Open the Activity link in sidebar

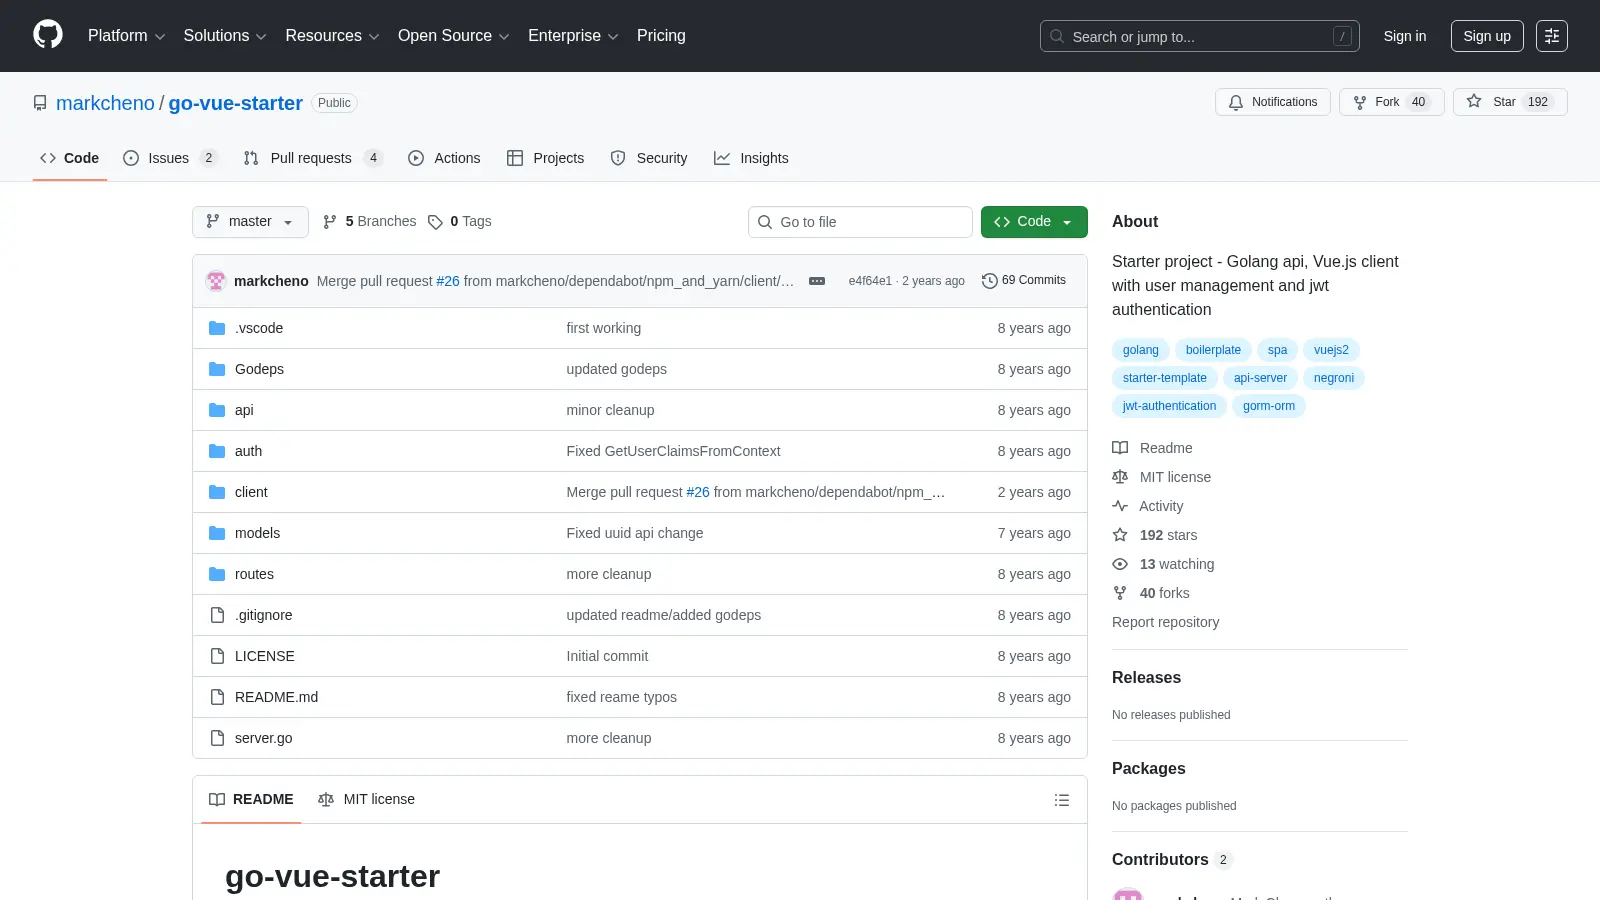tap(1148, 506)
